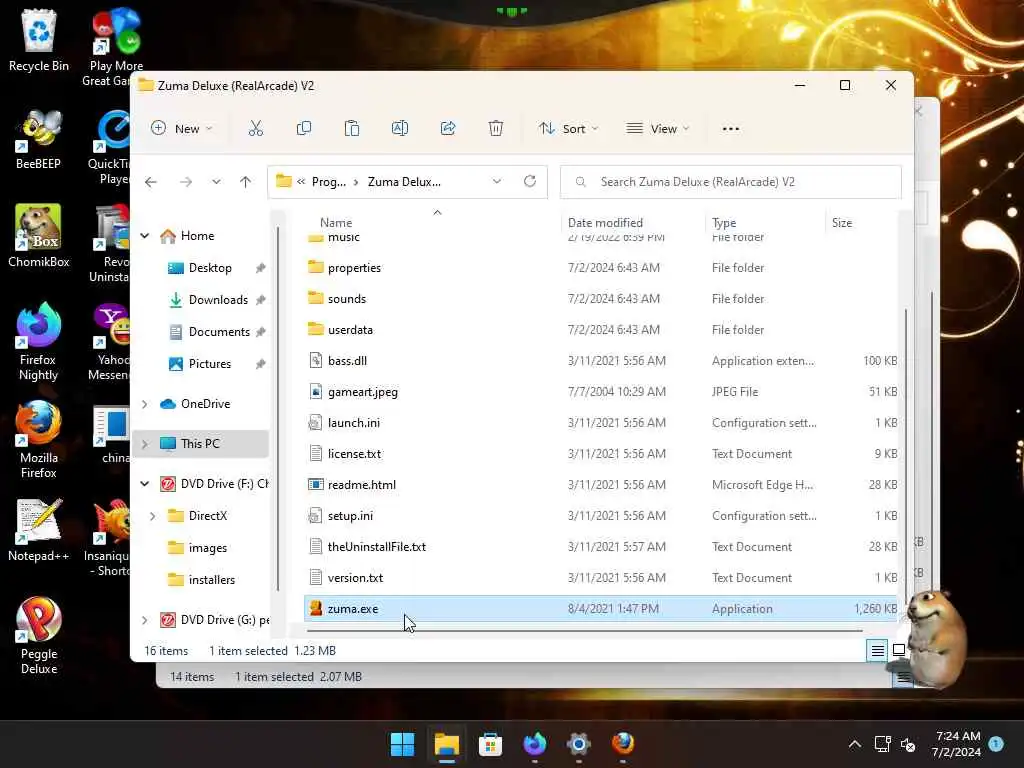This screenshot has height=768, width=1024.
Task: Click the search box for Zuma Deluxe
Action: coord(731,182)
